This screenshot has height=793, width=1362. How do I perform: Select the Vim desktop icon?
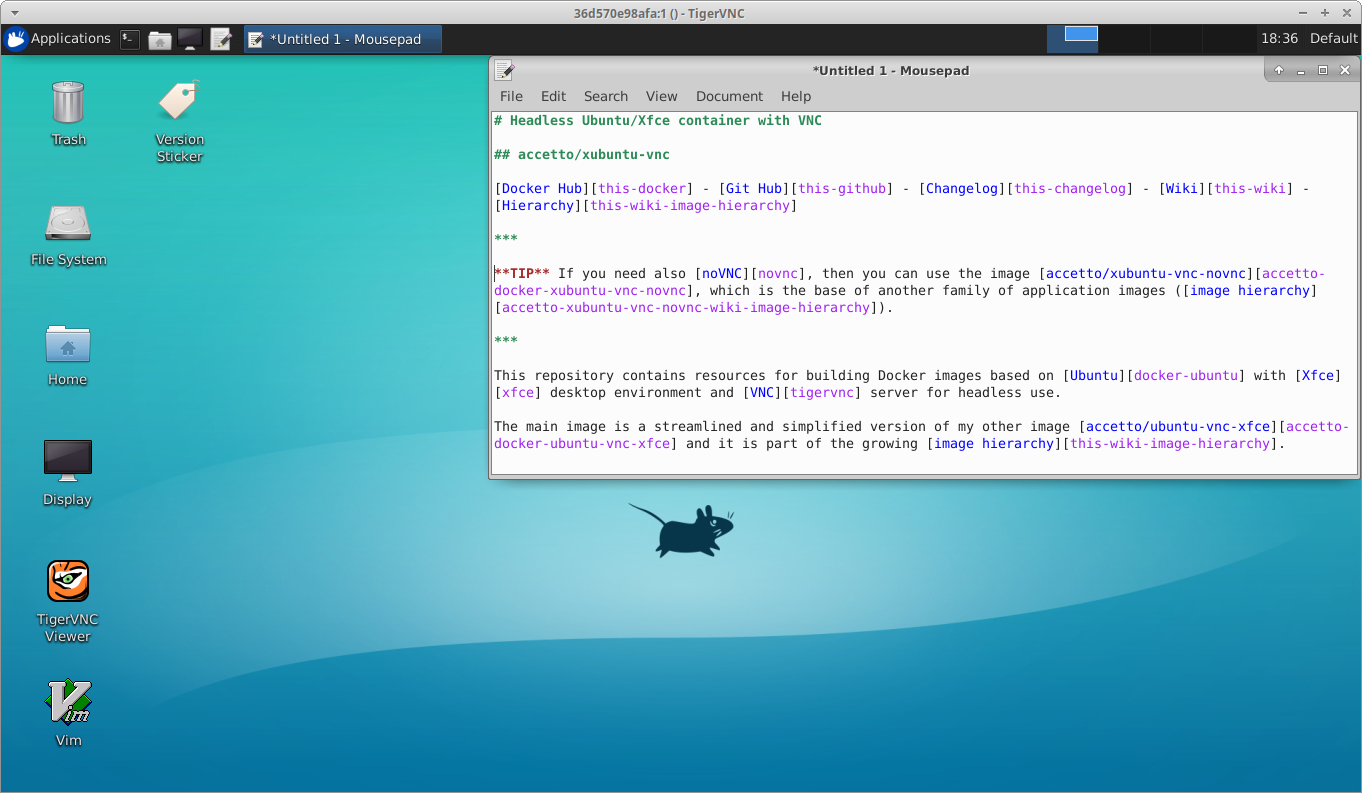pyautogui.click(x=68, y=713)
